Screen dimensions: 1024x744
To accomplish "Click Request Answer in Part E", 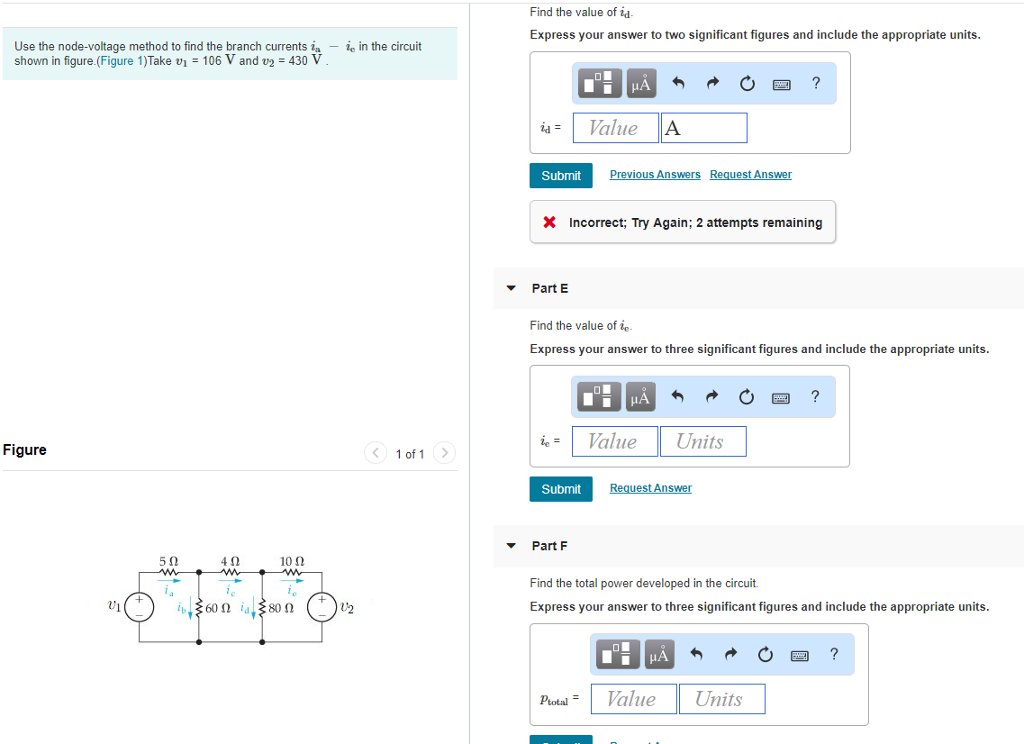I will pos(650,487).
